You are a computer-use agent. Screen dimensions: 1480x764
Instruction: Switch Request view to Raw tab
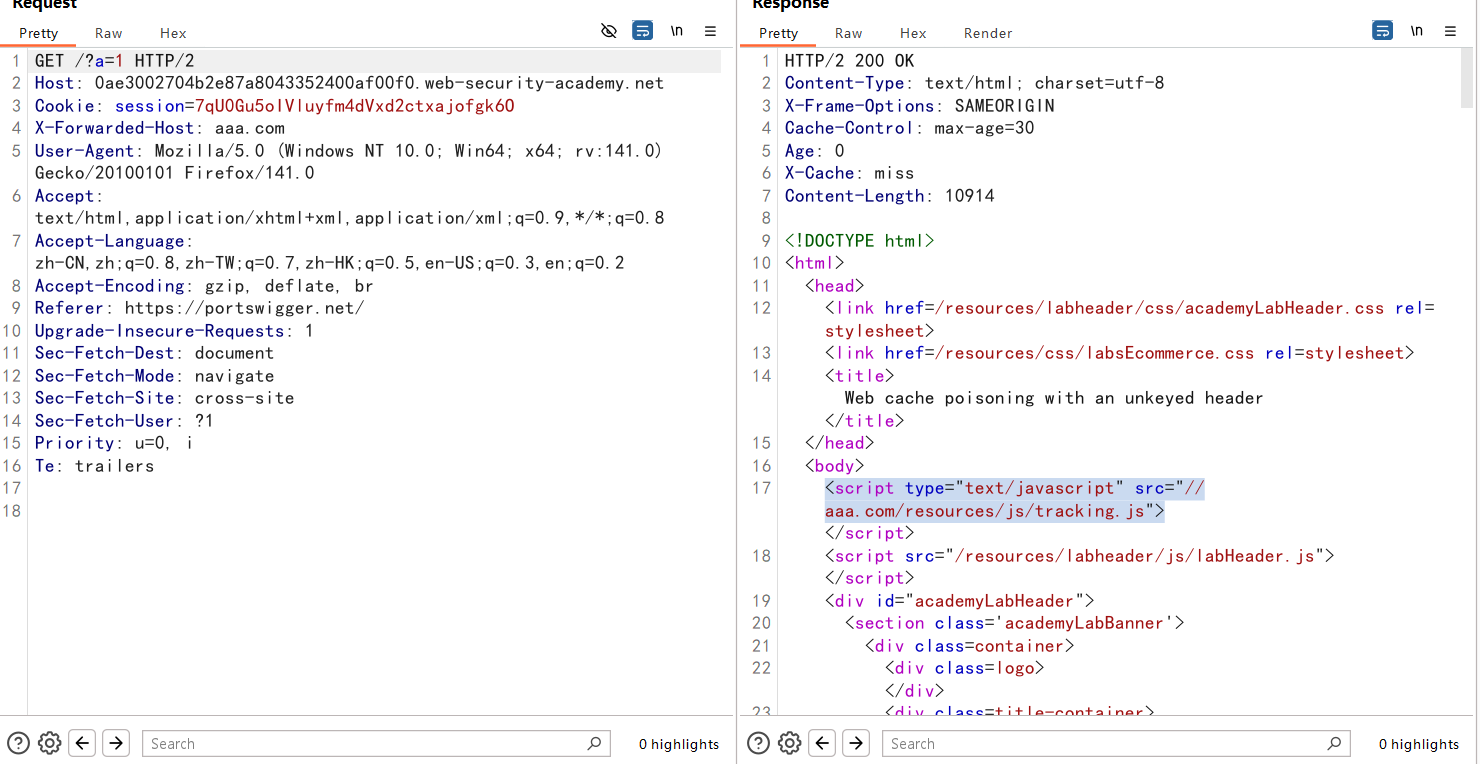click(x=109, y=33)
